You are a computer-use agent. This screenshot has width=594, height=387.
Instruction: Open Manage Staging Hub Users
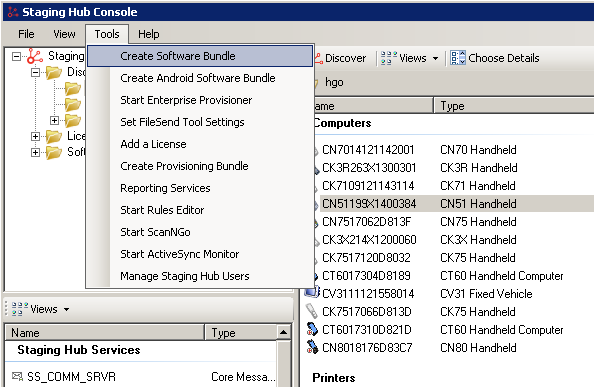coord(184,276)
